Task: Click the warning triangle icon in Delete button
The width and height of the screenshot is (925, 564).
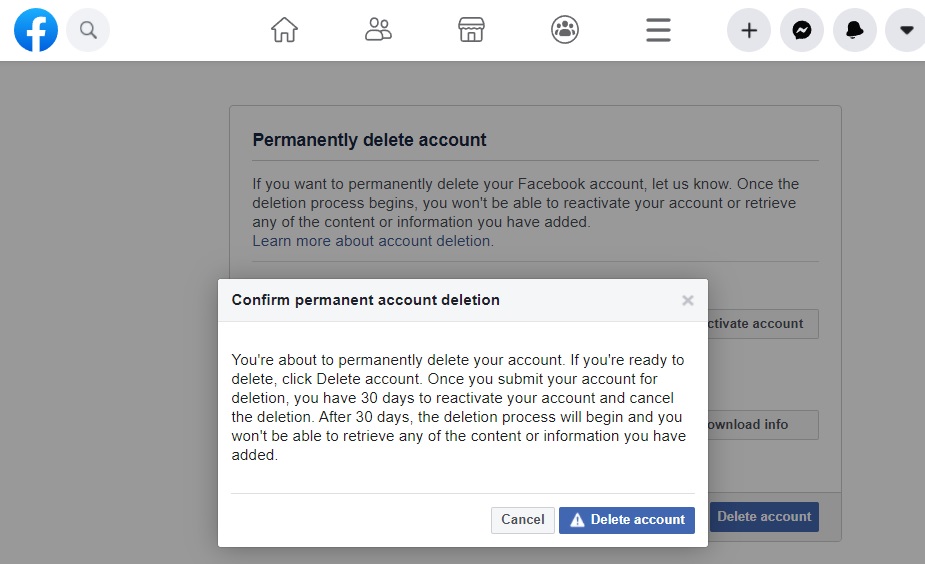Action: [x=577, y=520]
